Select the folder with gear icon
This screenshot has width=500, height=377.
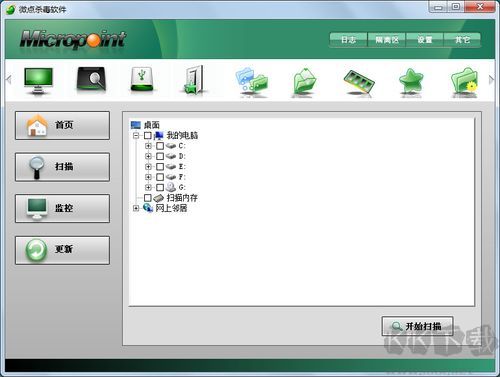464,81
